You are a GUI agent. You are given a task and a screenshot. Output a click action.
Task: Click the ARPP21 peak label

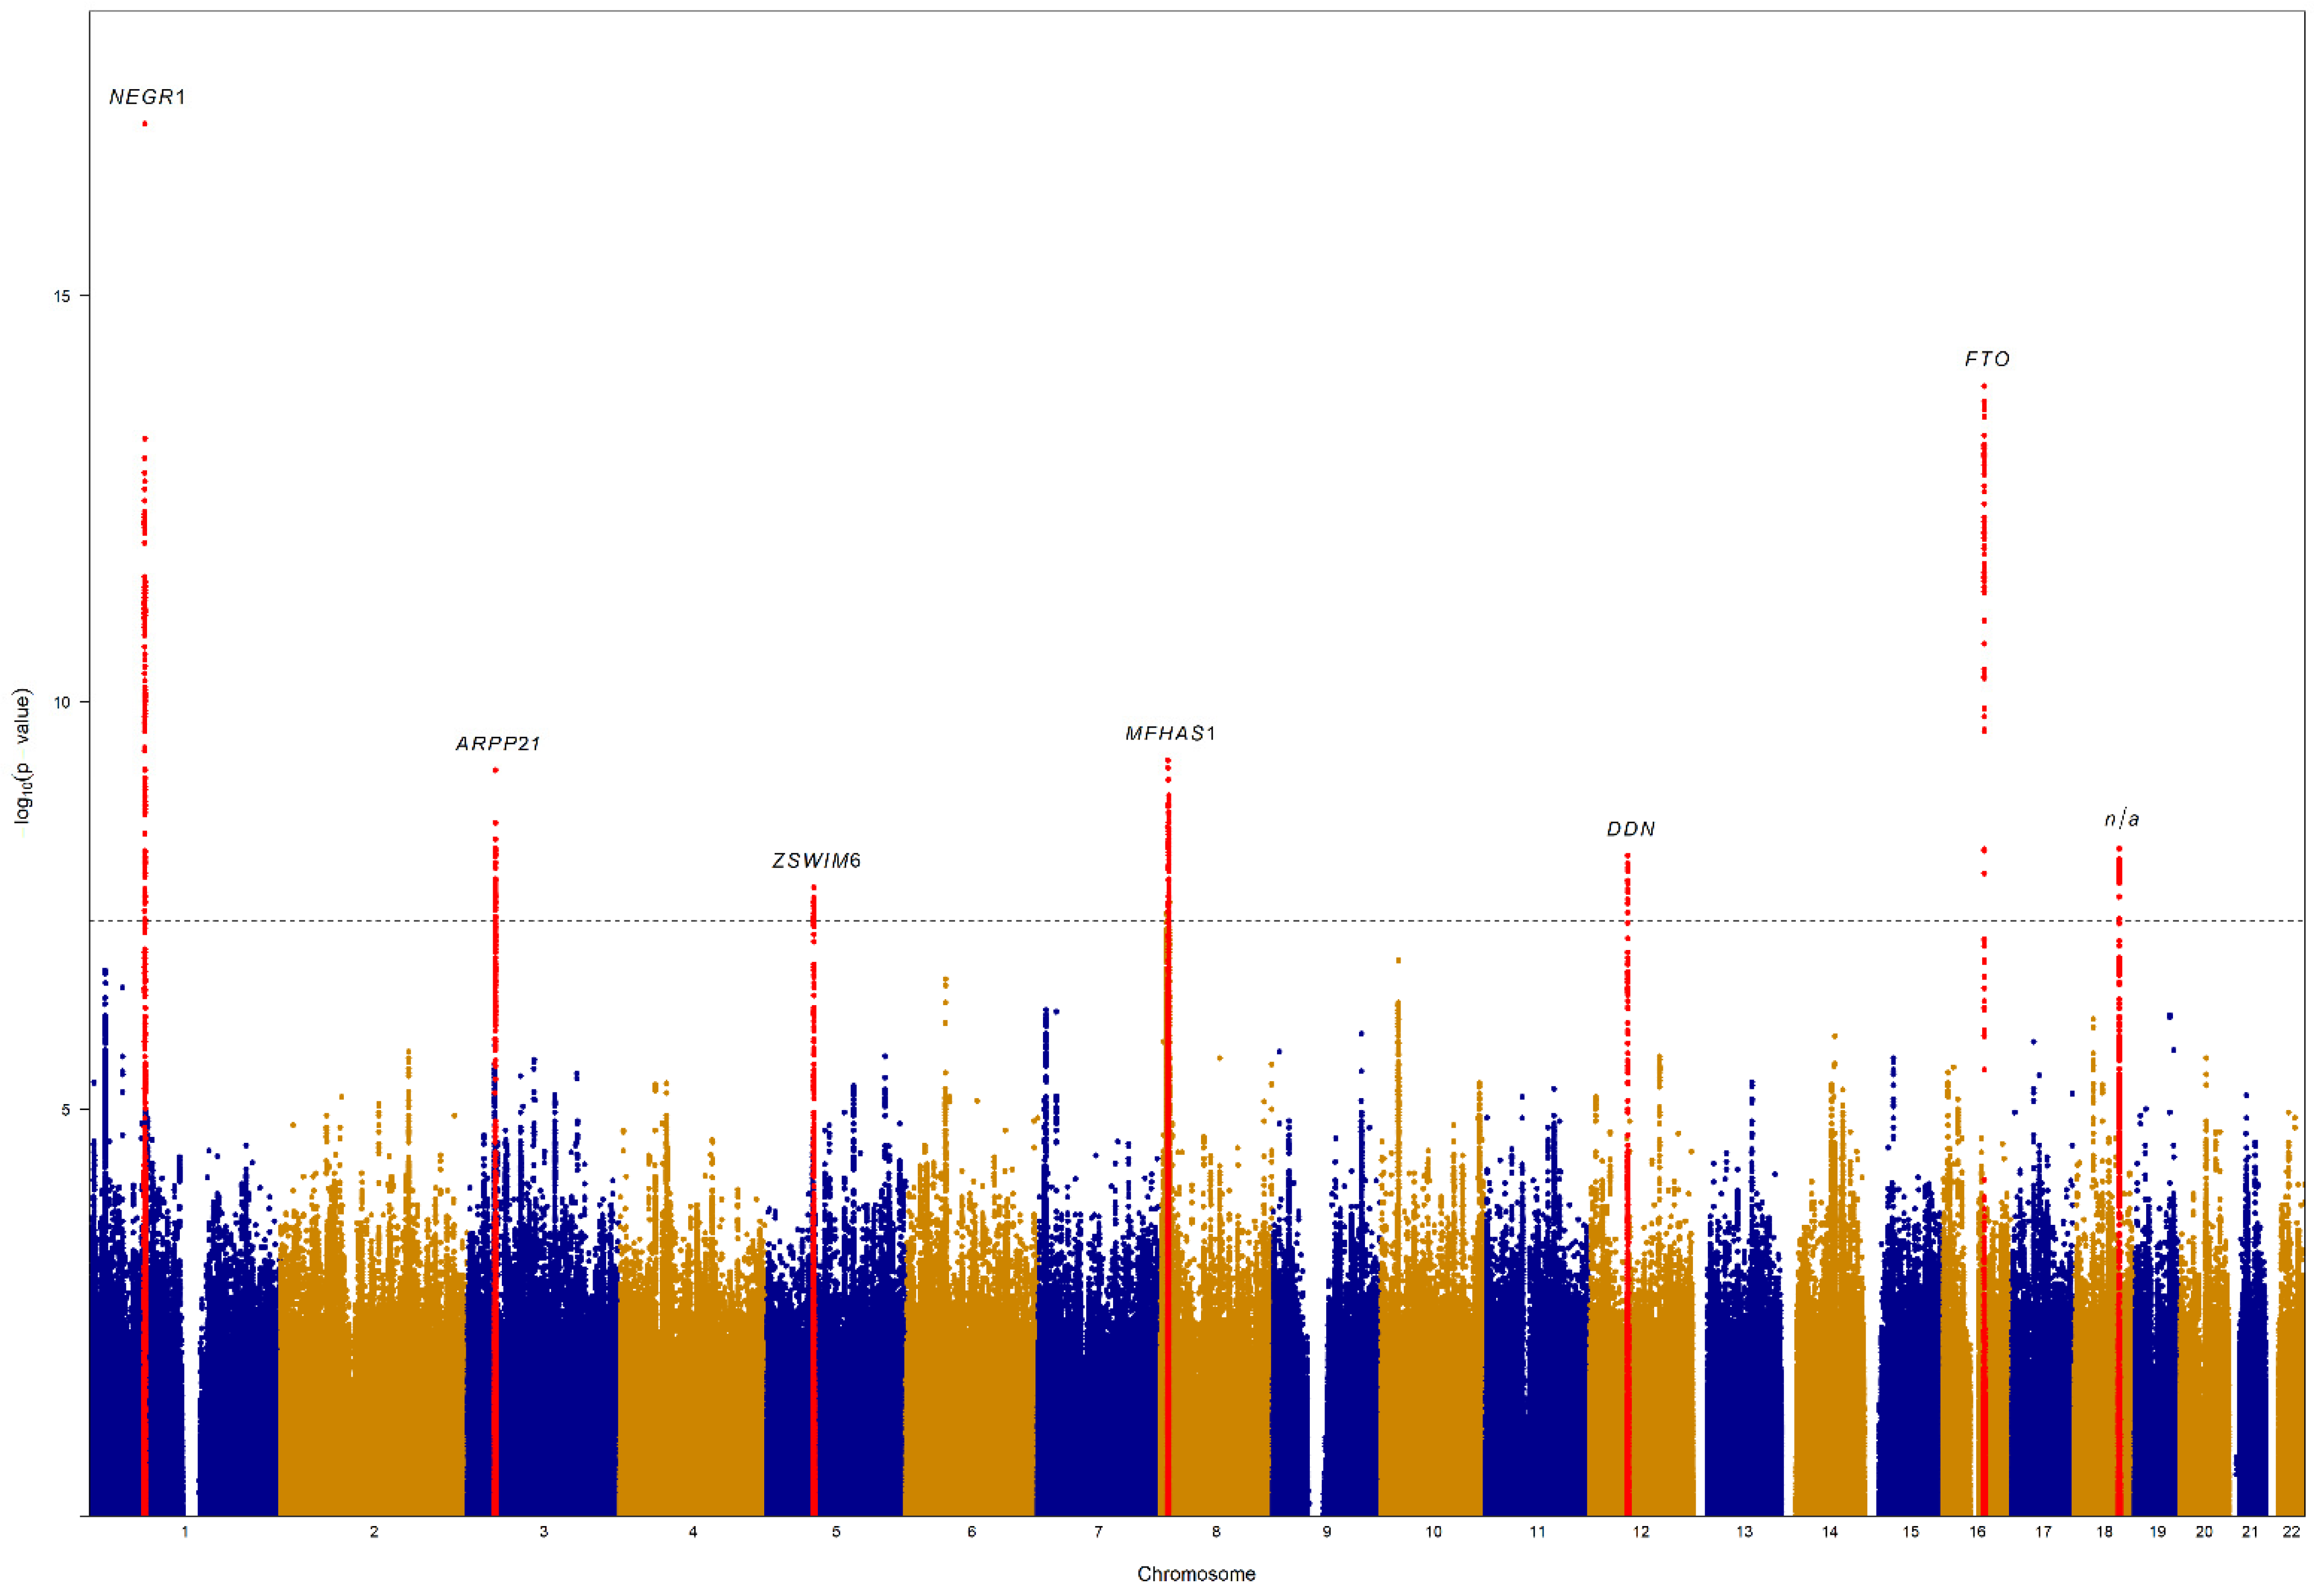498,743
